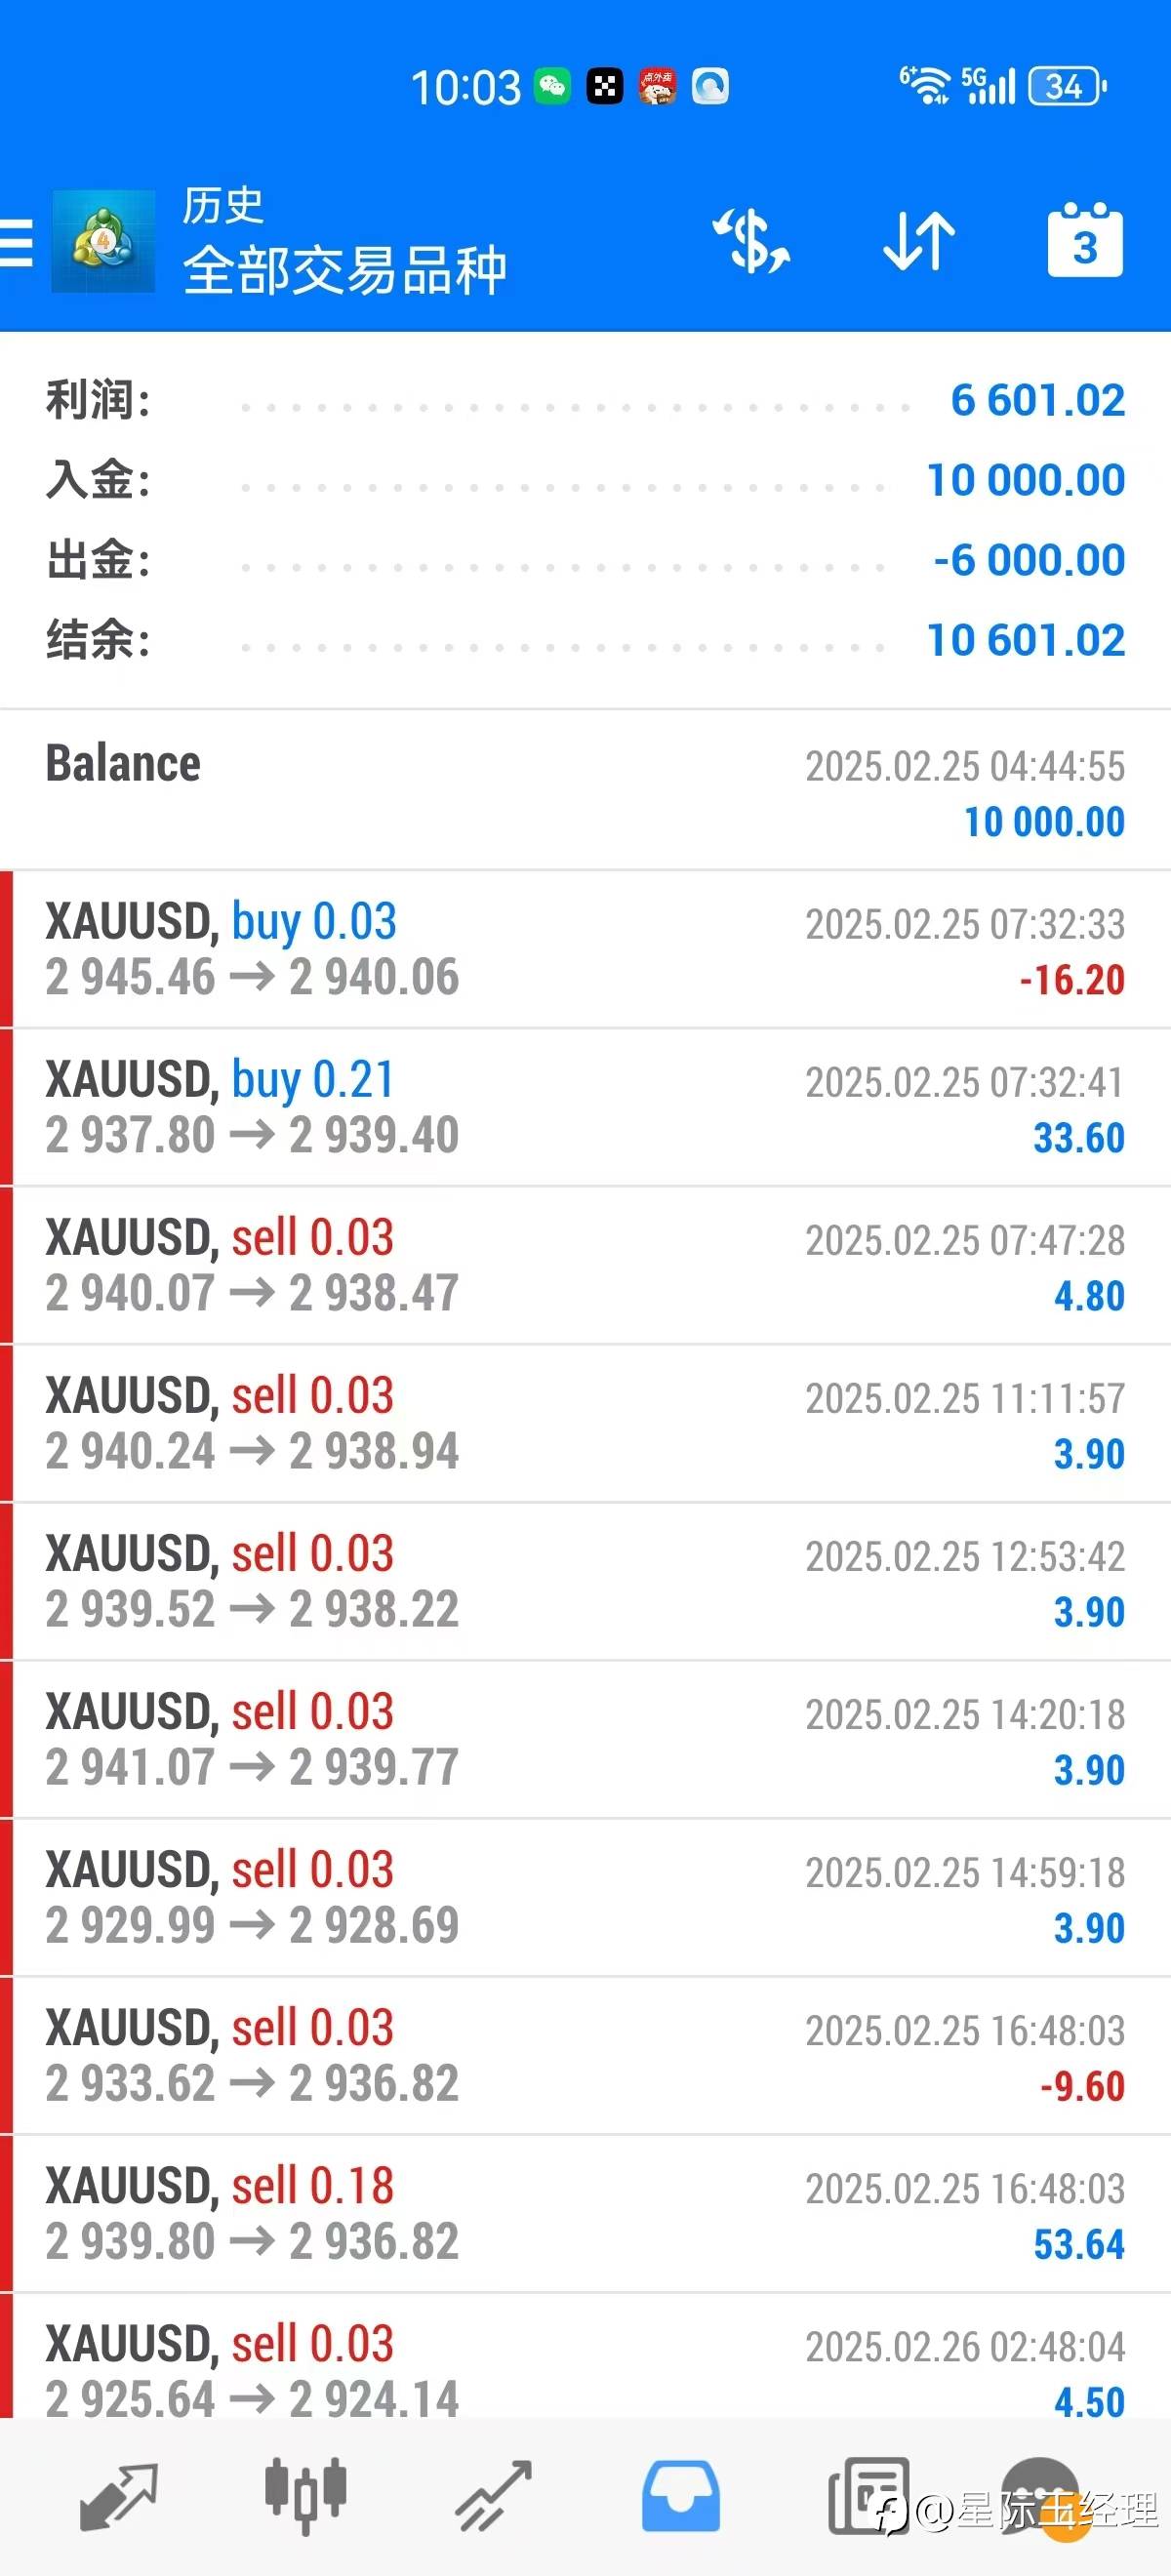Tap the sort order arrows icon
This screenshot has height=2576, width=1171.
click(919, 241)
